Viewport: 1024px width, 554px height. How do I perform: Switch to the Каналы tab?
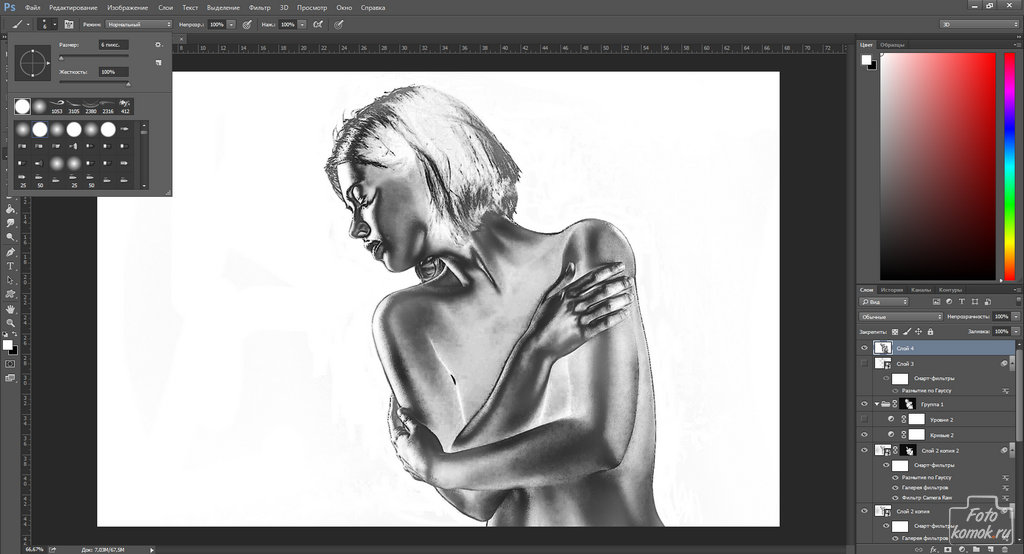(x=920, y=290)
